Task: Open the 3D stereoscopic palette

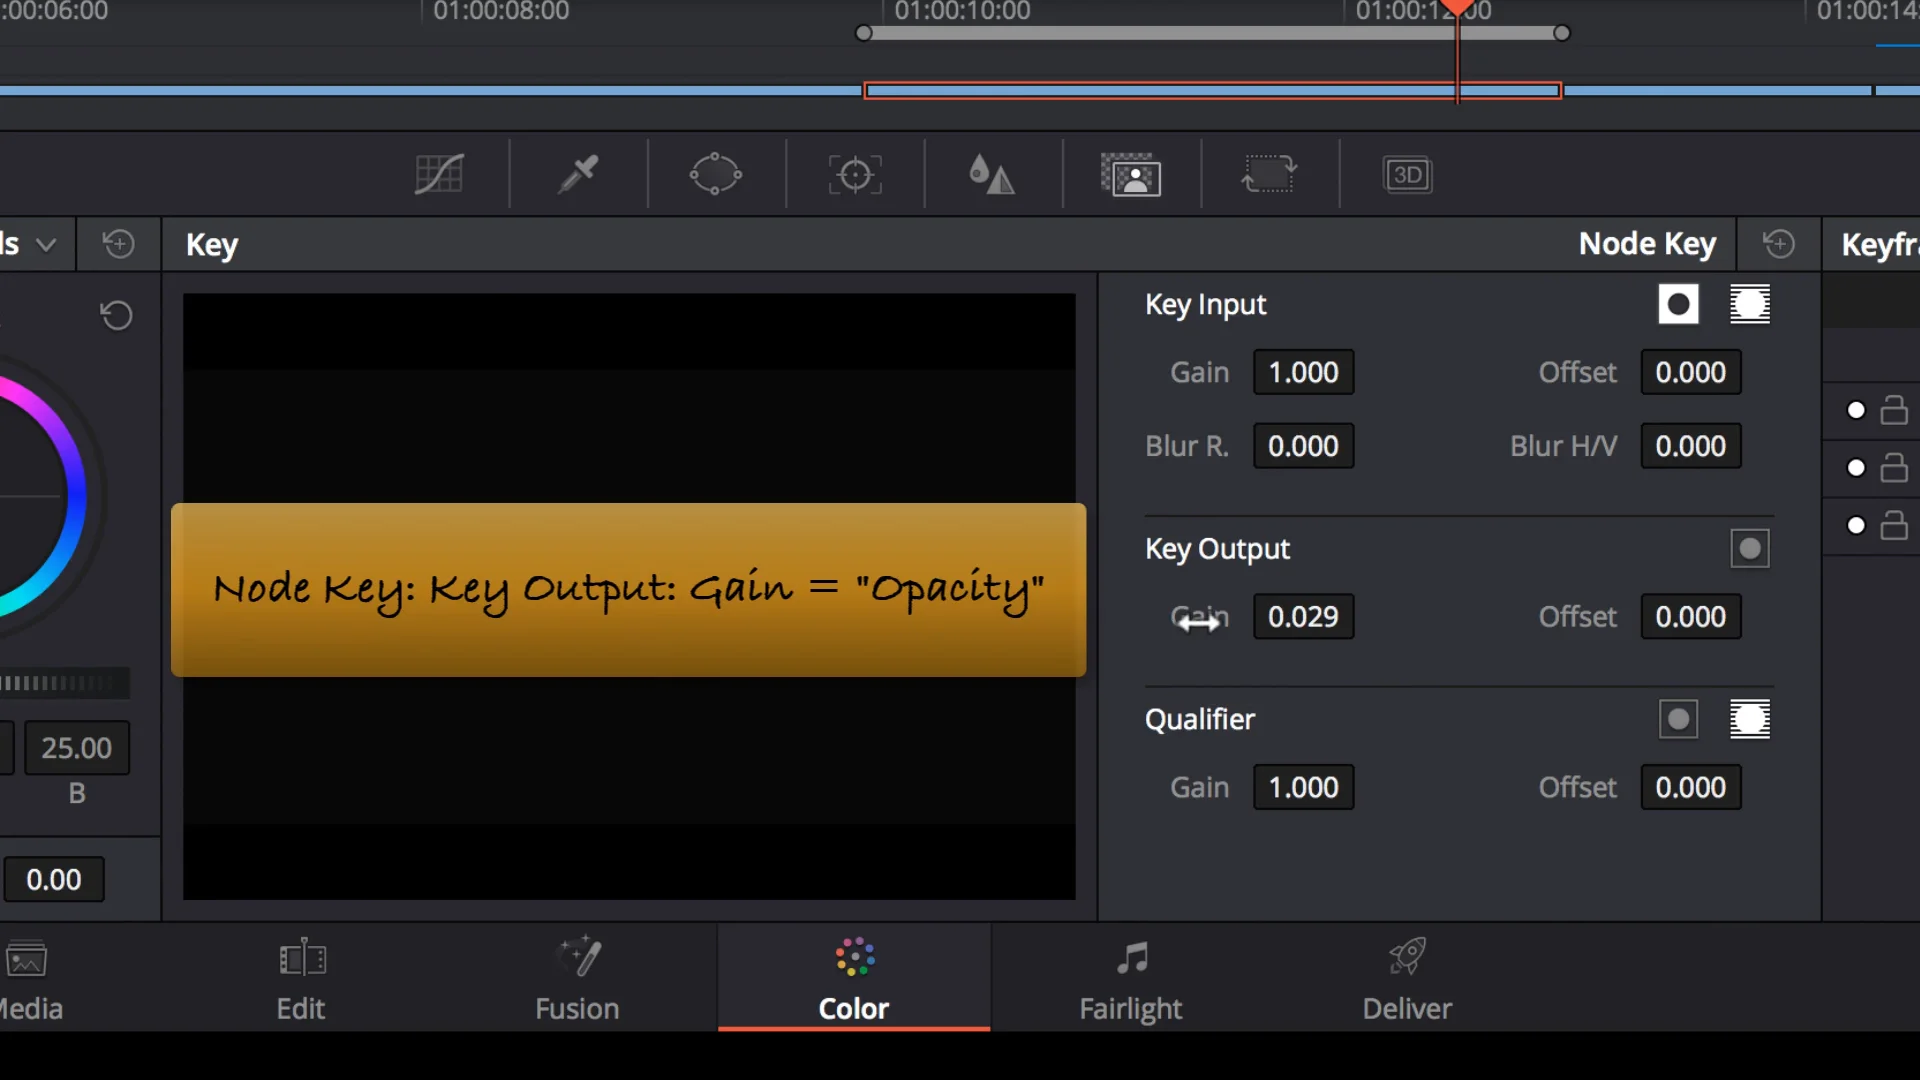Action: [1407, 175]
